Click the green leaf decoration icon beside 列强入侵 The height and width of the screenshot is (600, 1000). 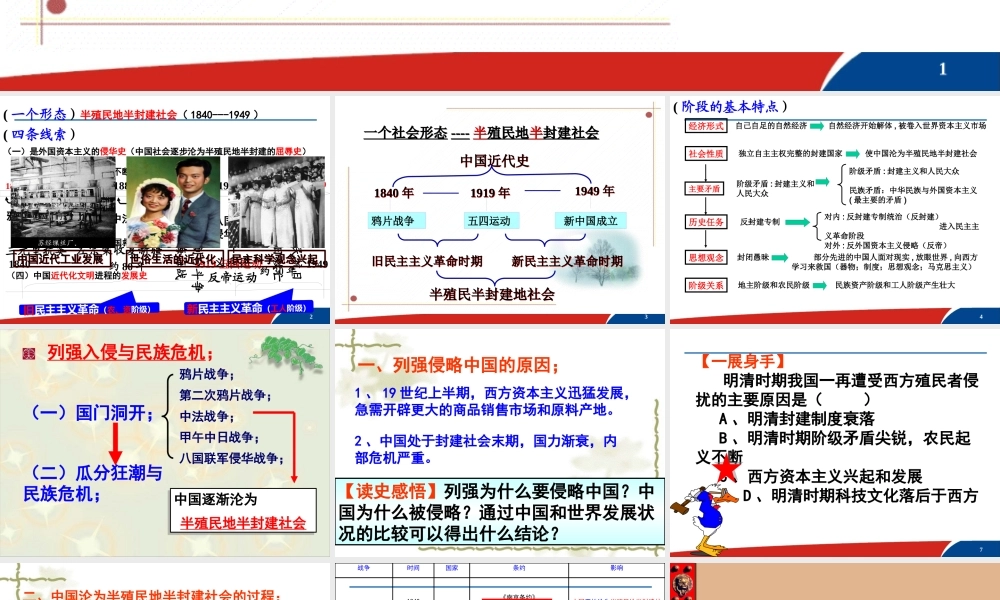(x=284, y=356)
